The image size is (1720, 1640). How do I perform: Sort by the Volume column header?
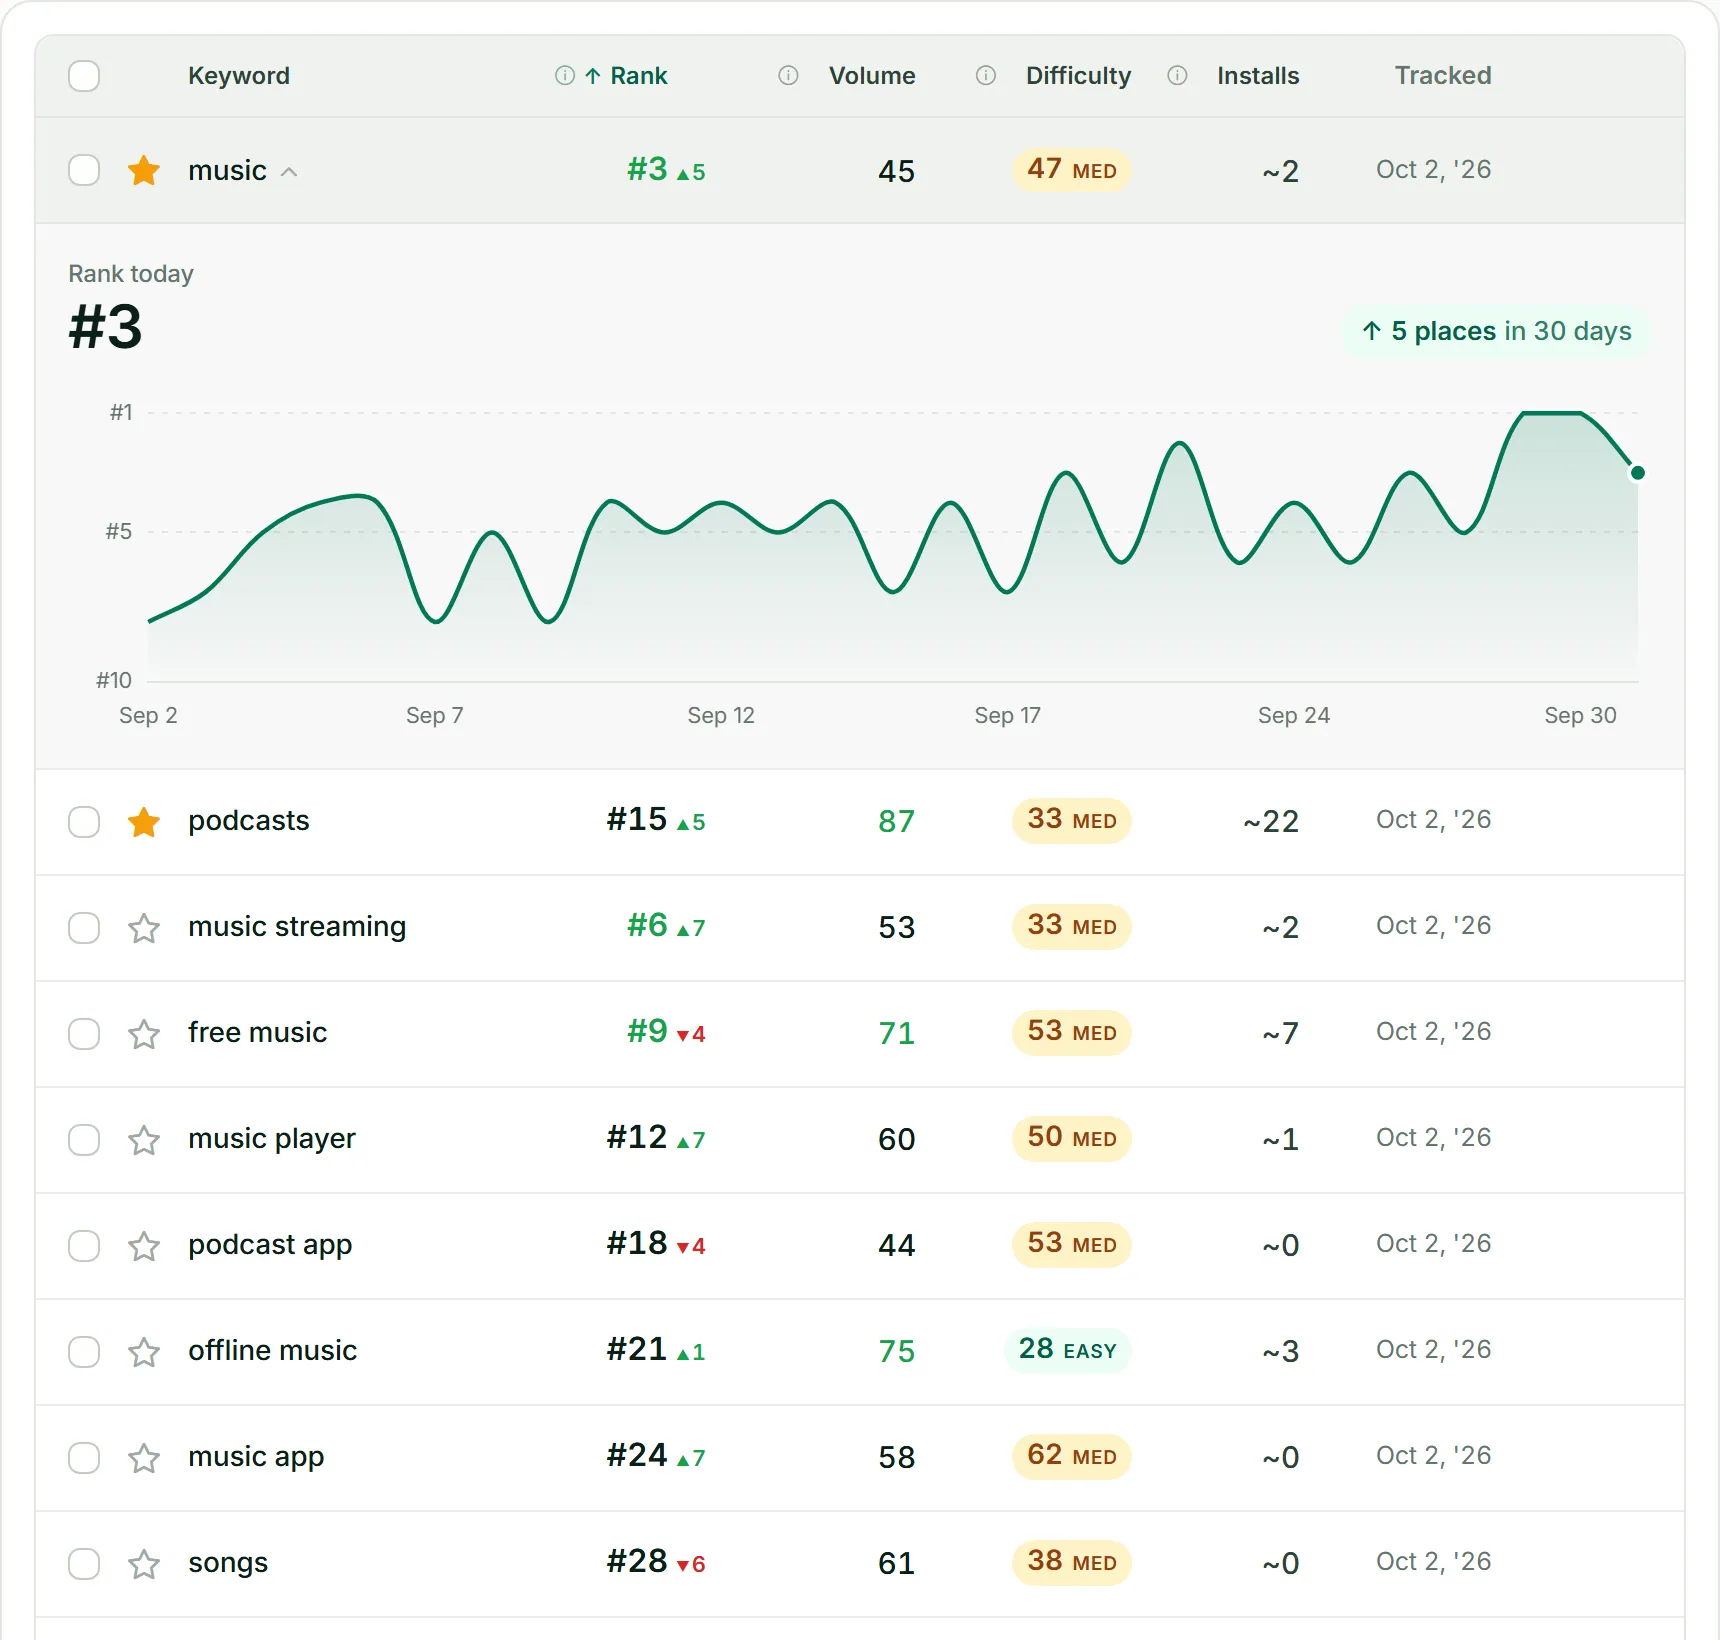click(x=872, y=76)
